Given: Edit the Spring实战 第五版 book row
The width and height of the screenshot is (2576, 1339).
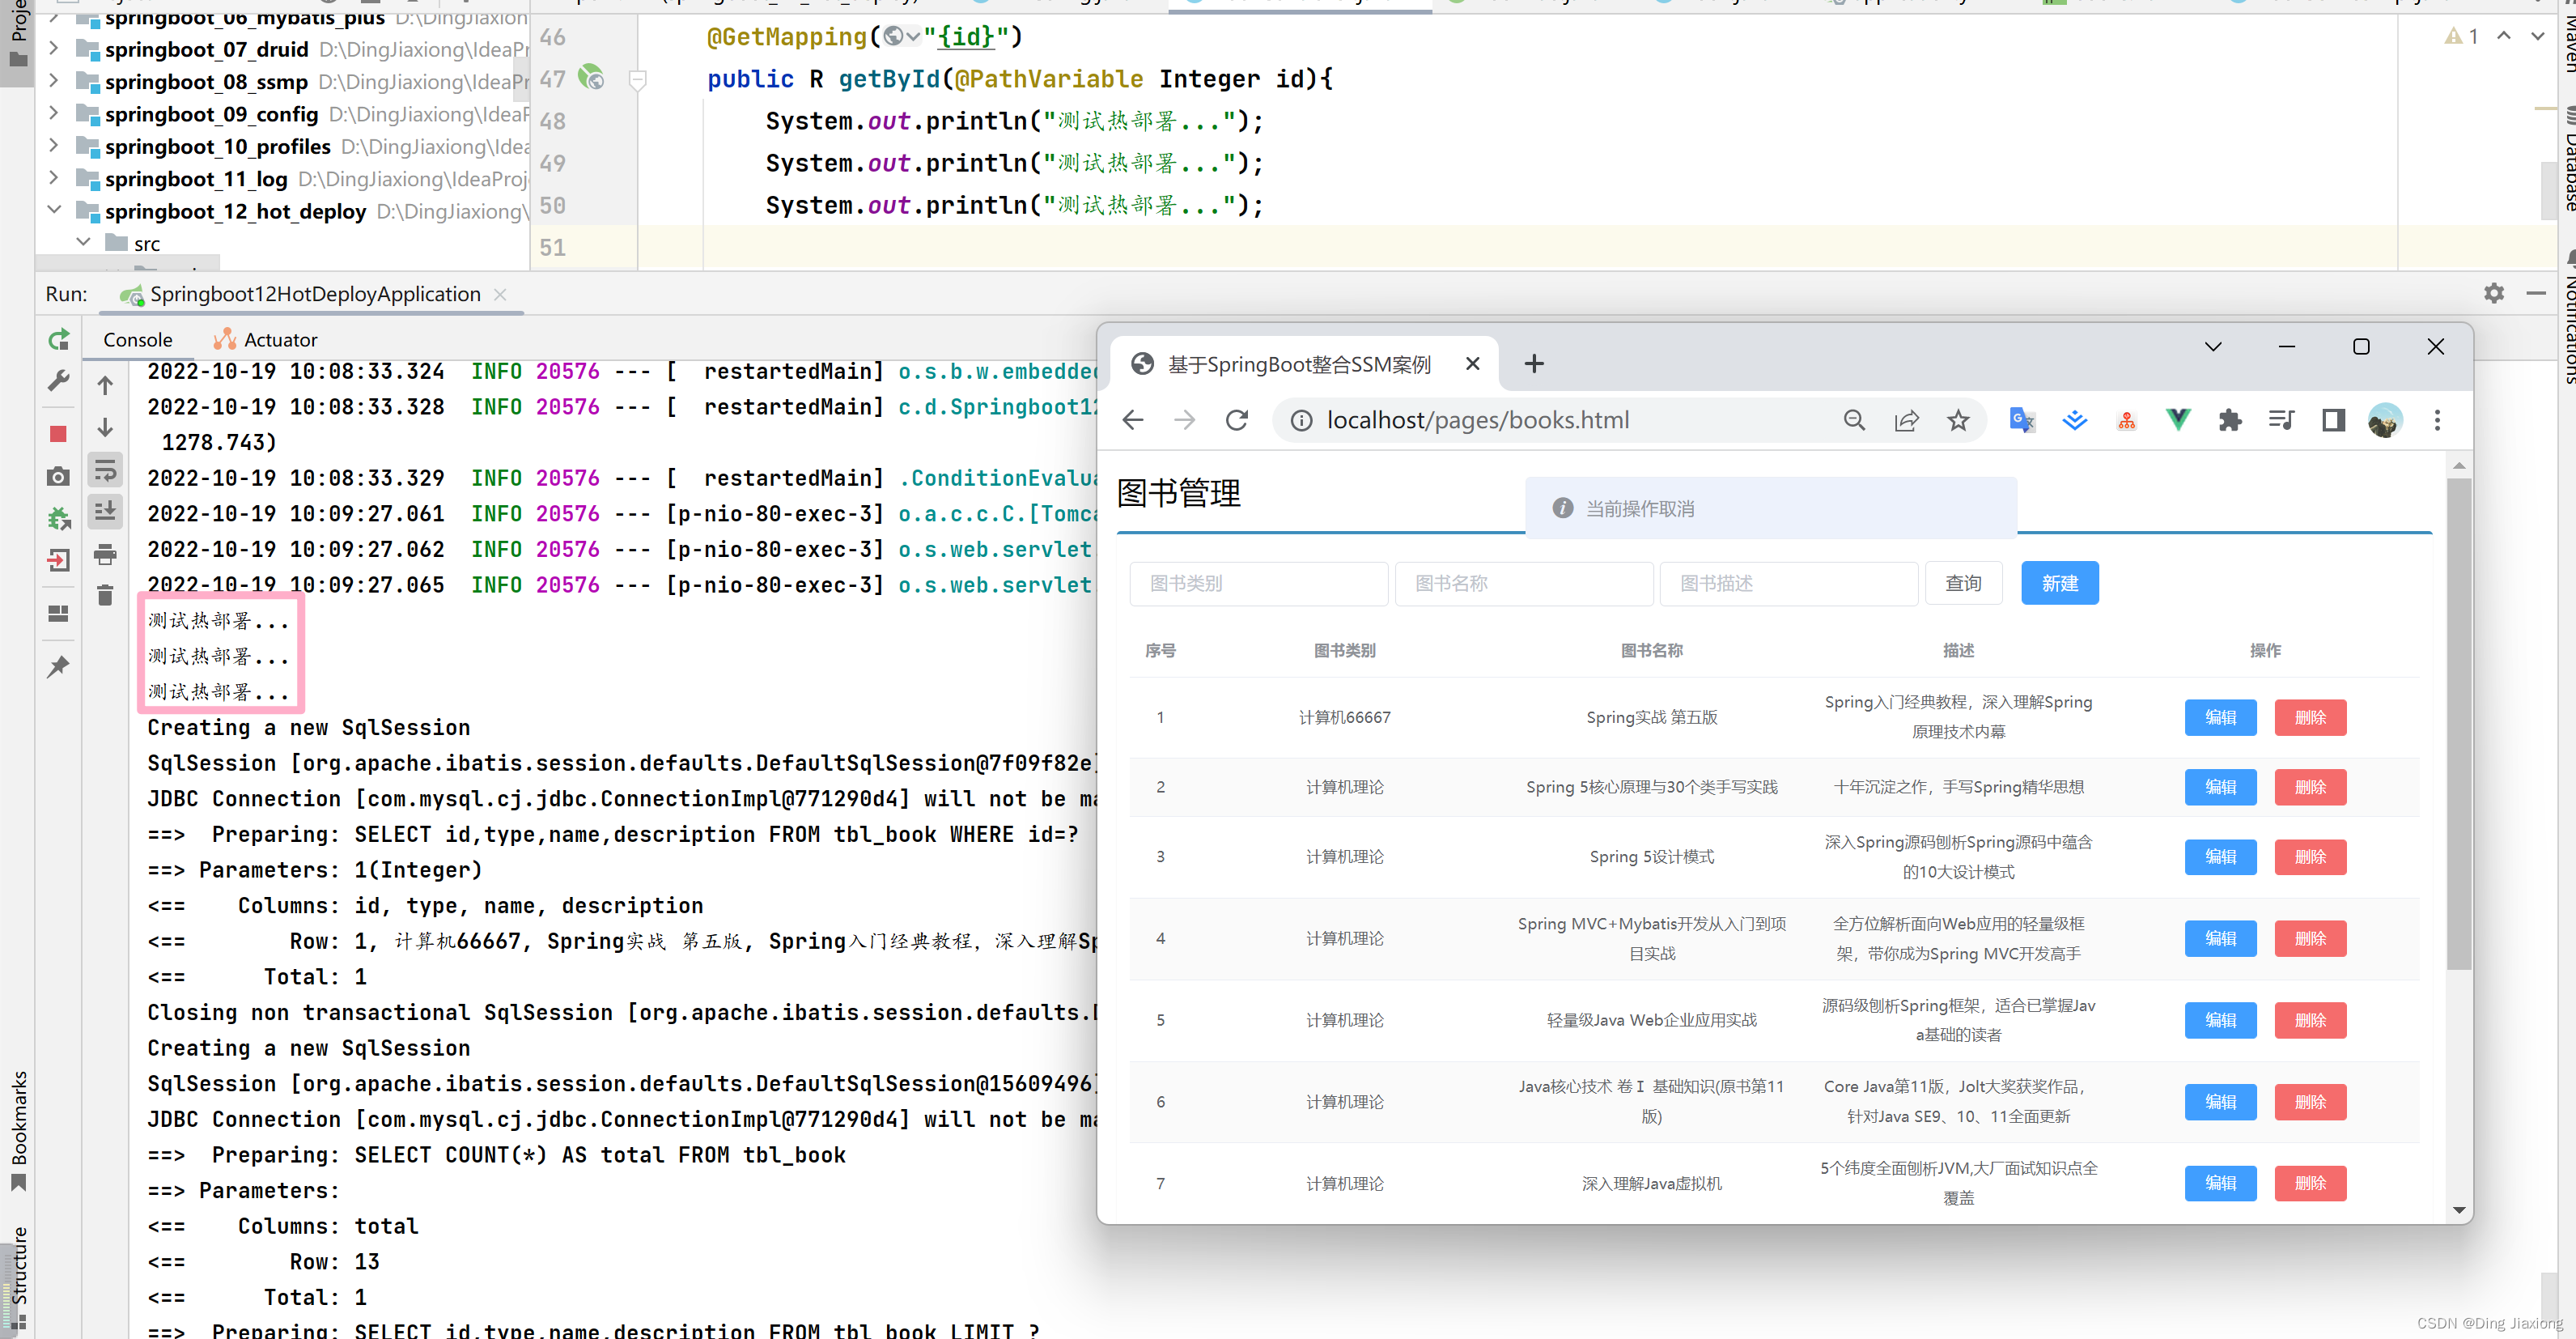Looking at the screenshot, I should [2220, 717].
